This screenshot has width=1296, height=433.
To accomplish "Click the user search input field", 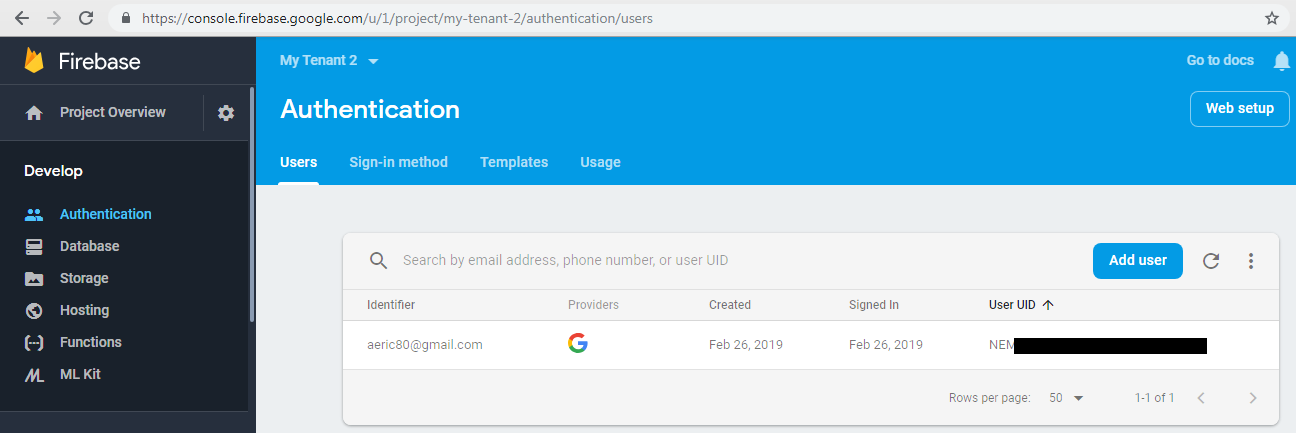I will 700,261.
